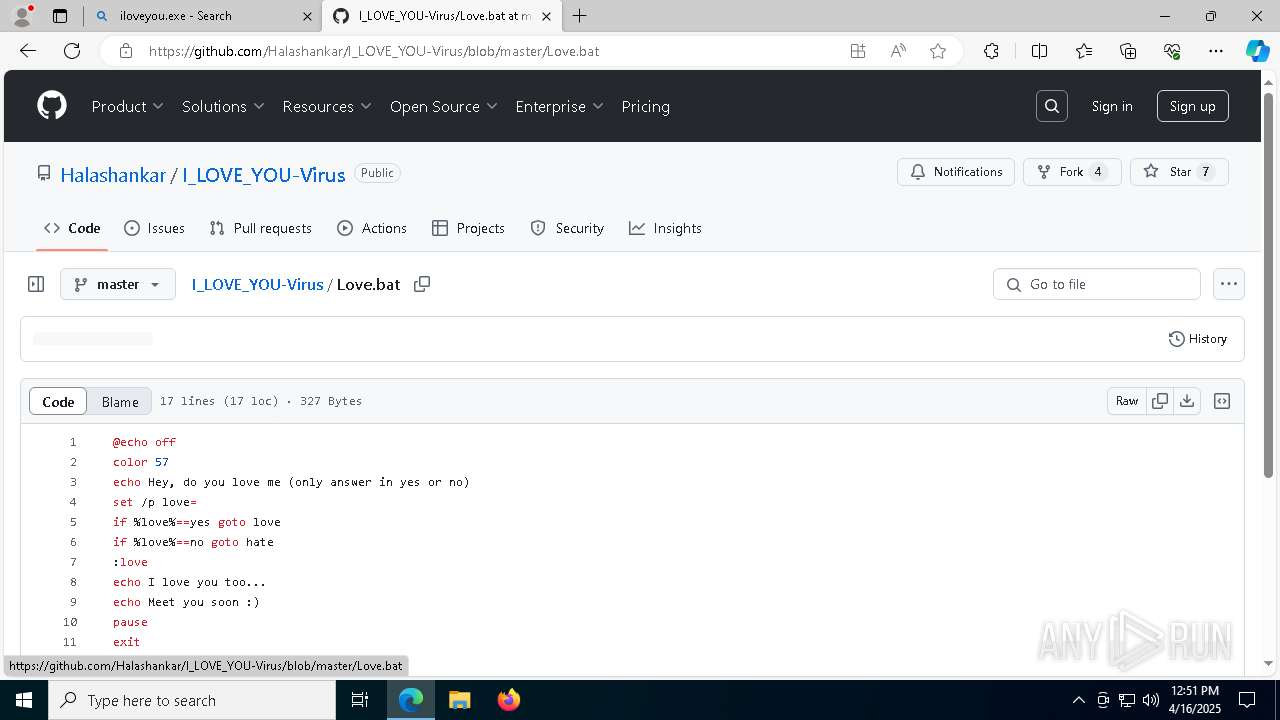Open the Projects tab
The image size is (1280, 720).
click(468, 228)
